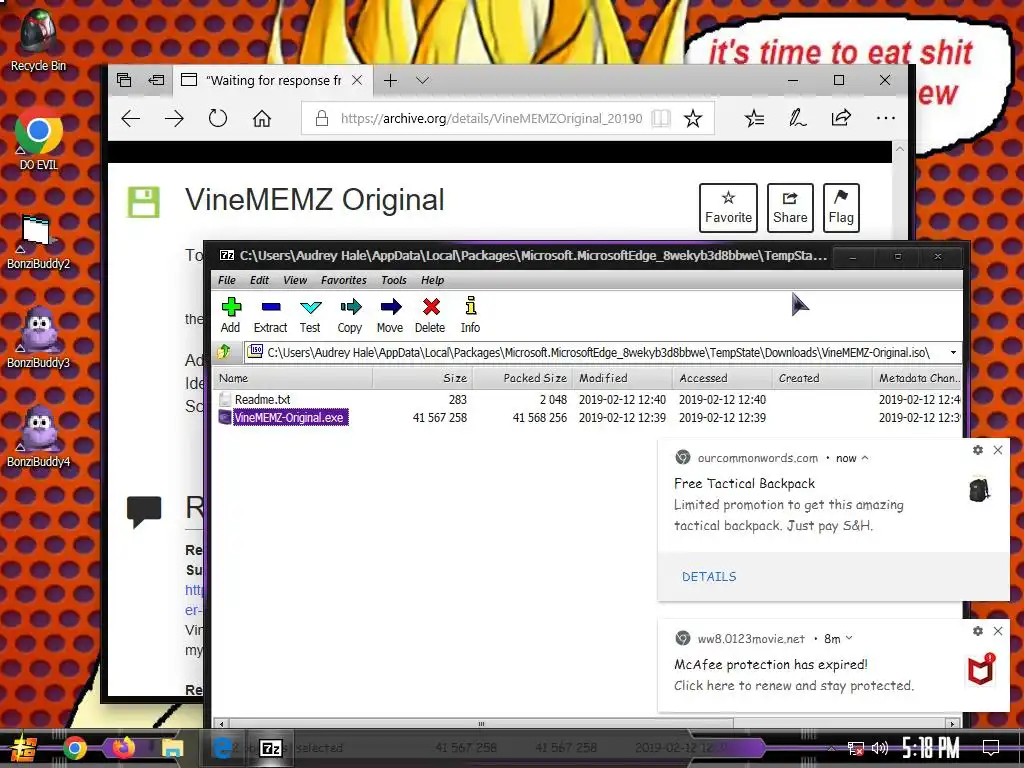Image resolution: width=1024 pixels, height=768 pixels.
Task: Click Favorite on the VineMEMZ Original page
Action: pos(728,208)
